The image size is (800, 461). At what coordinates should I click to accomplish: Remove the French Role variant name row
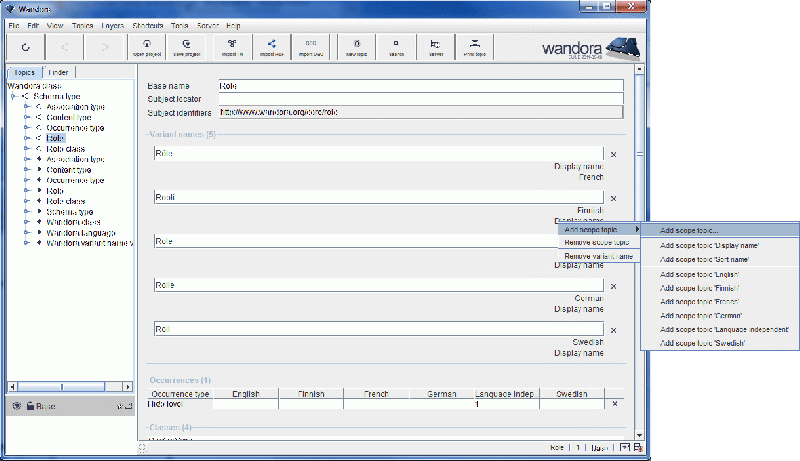pyautogui.click(x=613, y=155)
